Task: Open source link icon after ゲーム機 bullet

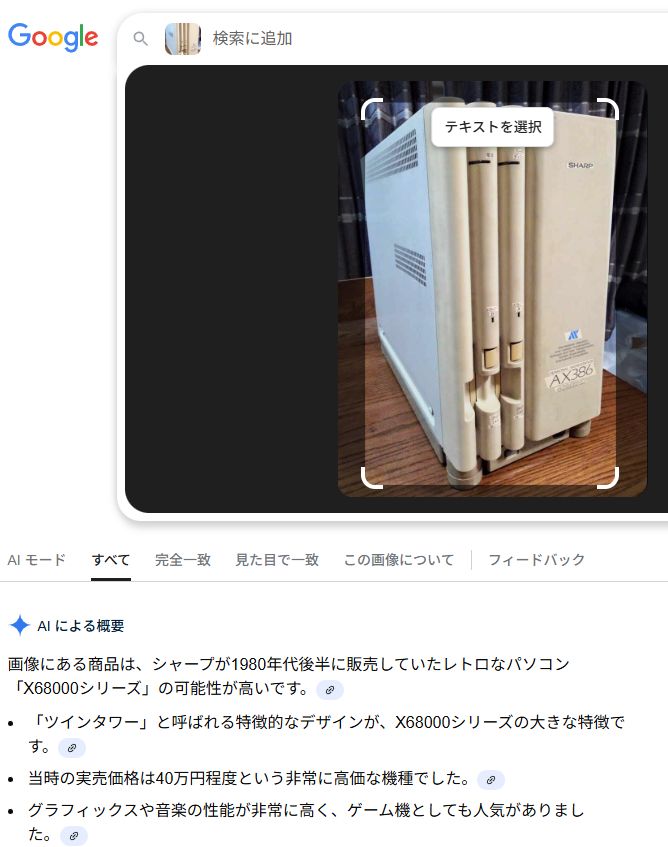Action: click(x=73, y=836)
